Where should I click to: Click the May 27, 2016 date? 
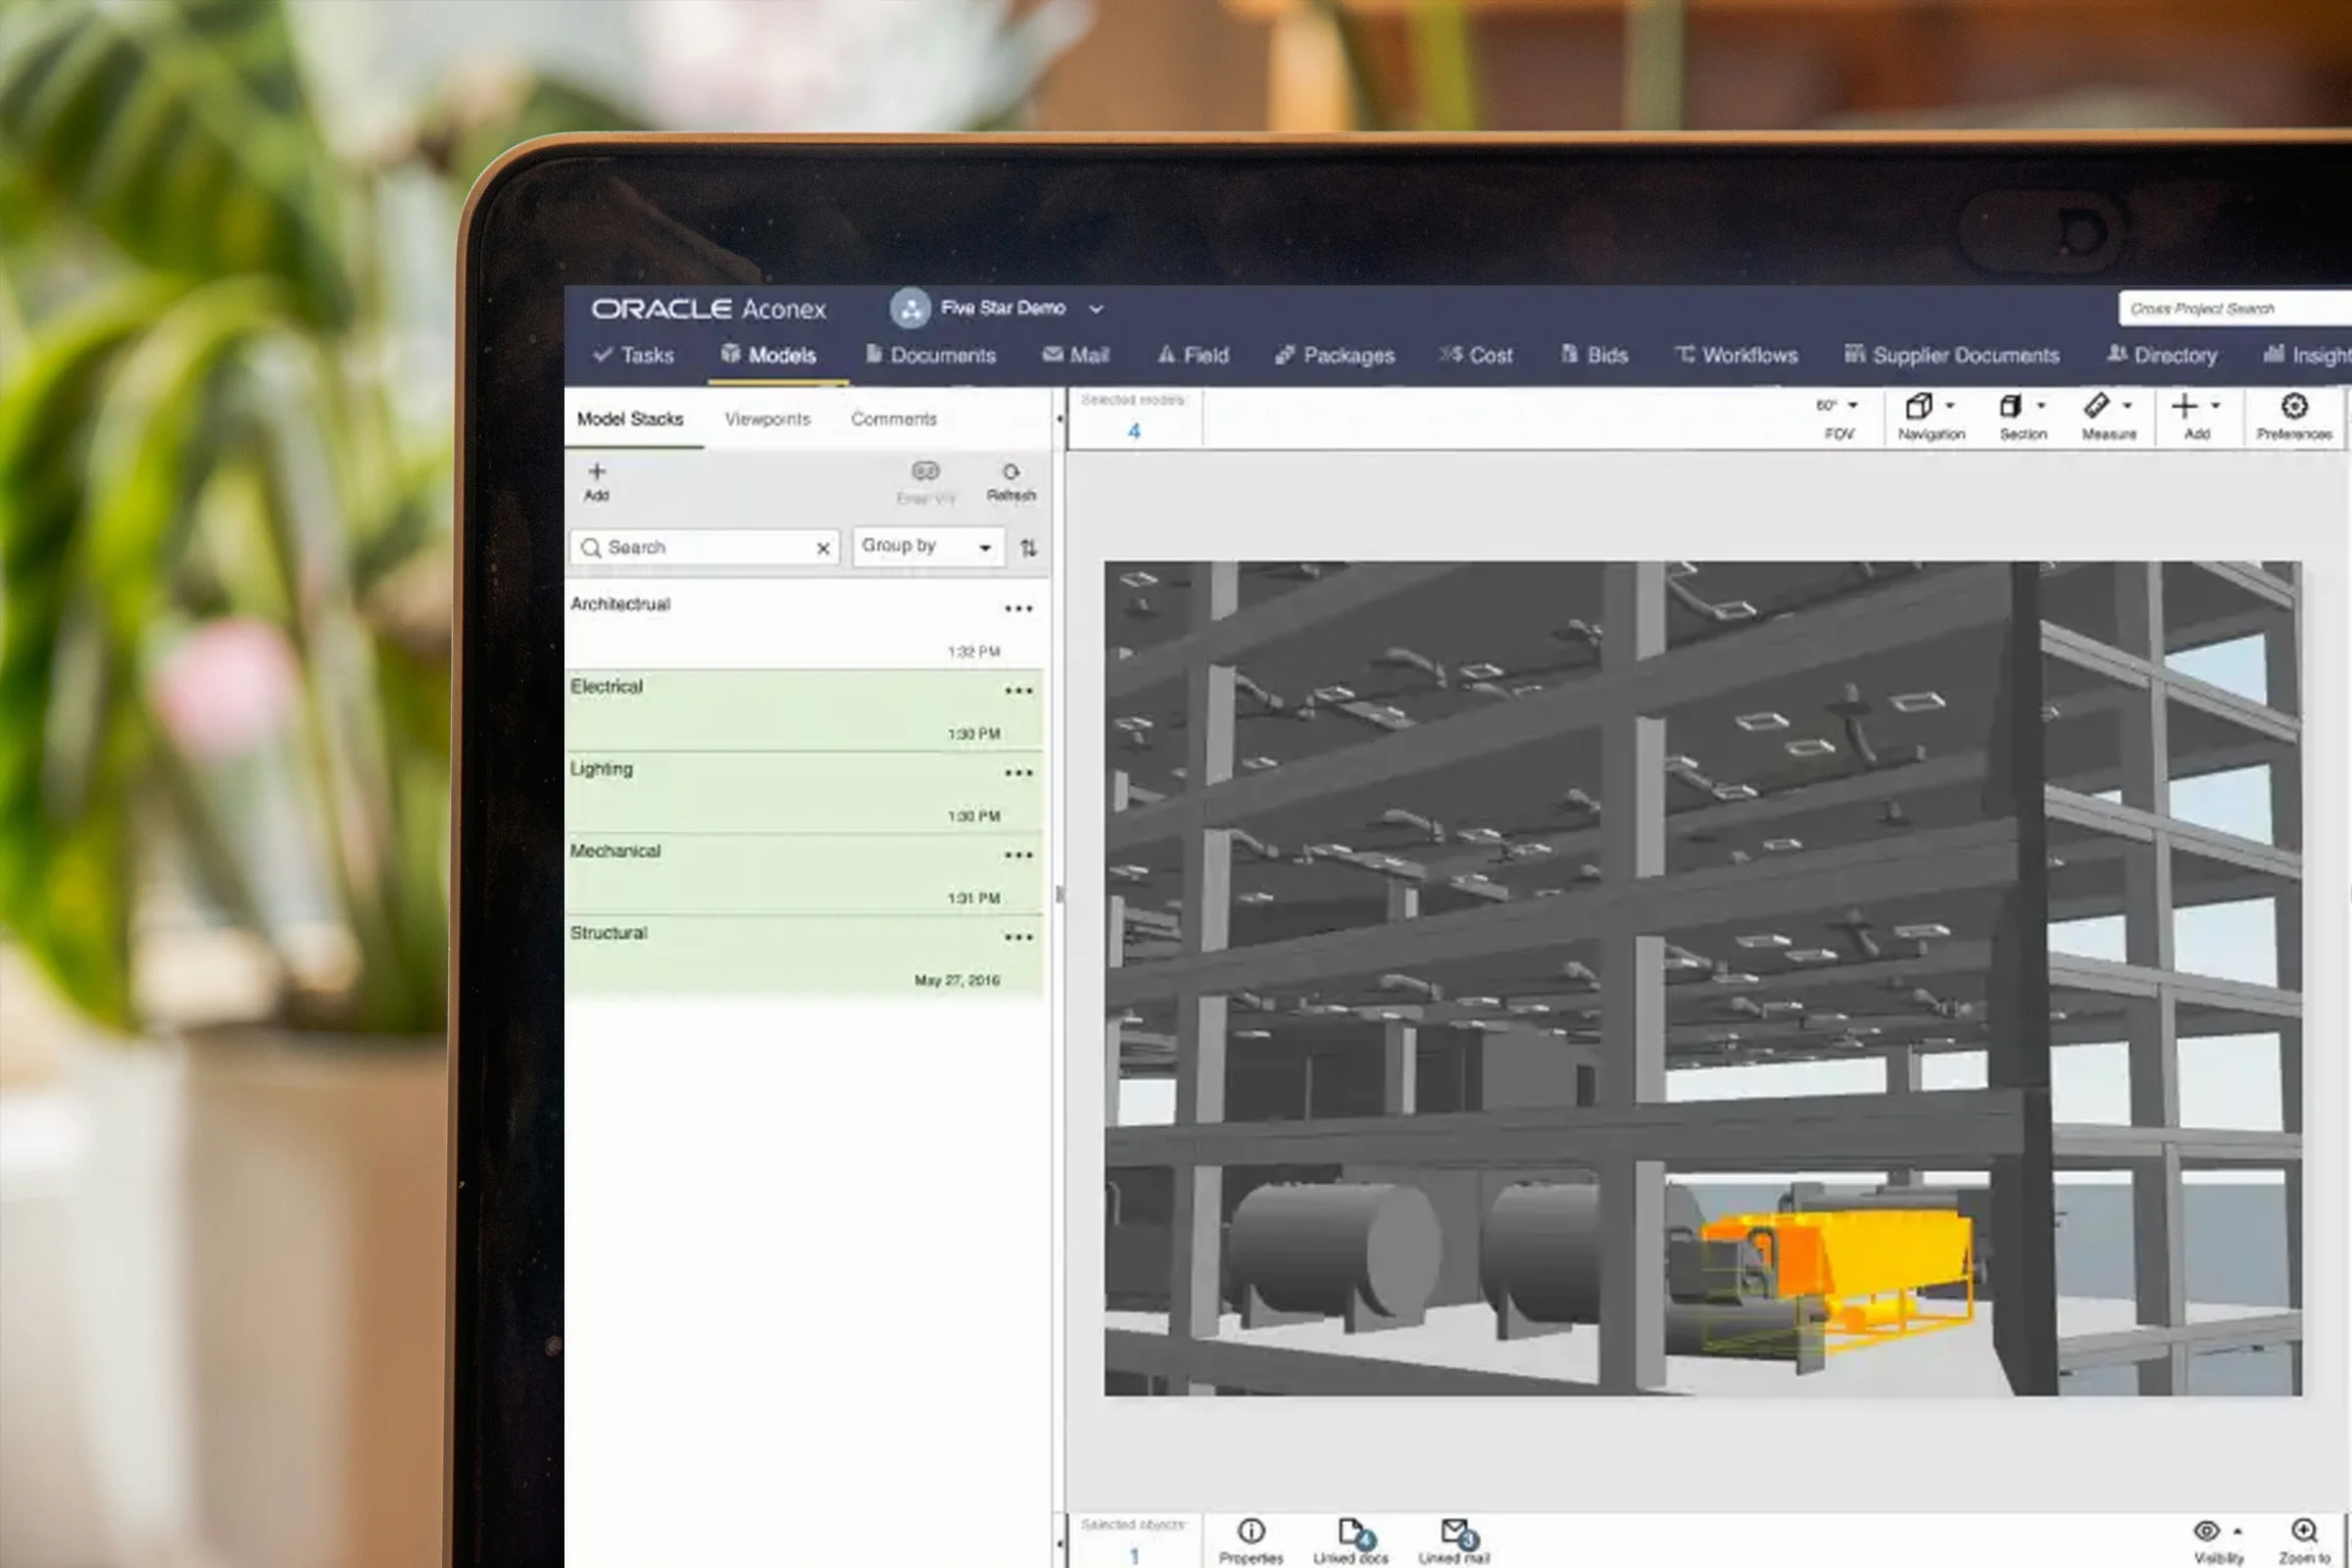coord(957,980)
